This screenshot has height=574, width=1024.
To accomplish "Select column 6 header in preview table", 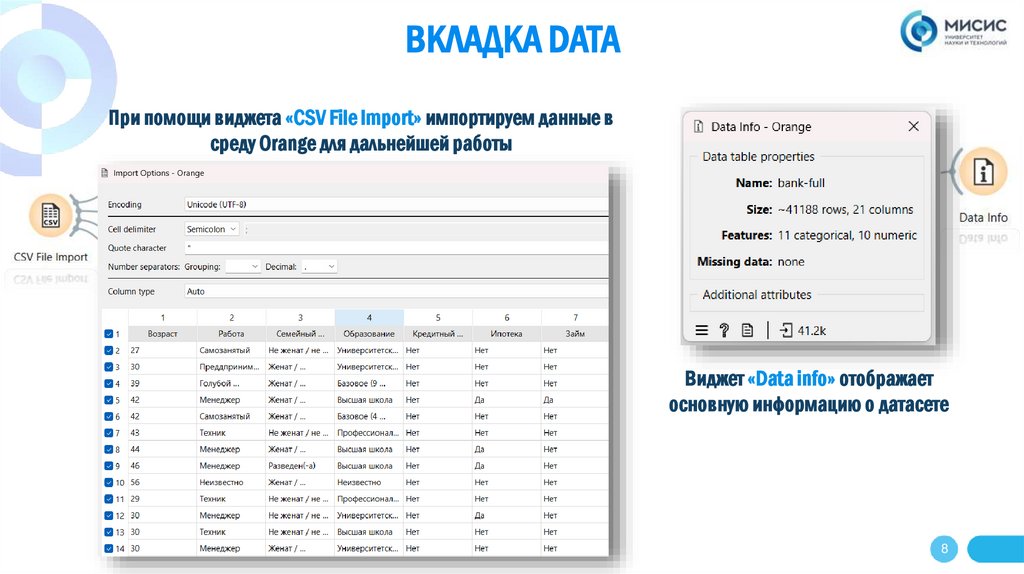I will point(507,317).
